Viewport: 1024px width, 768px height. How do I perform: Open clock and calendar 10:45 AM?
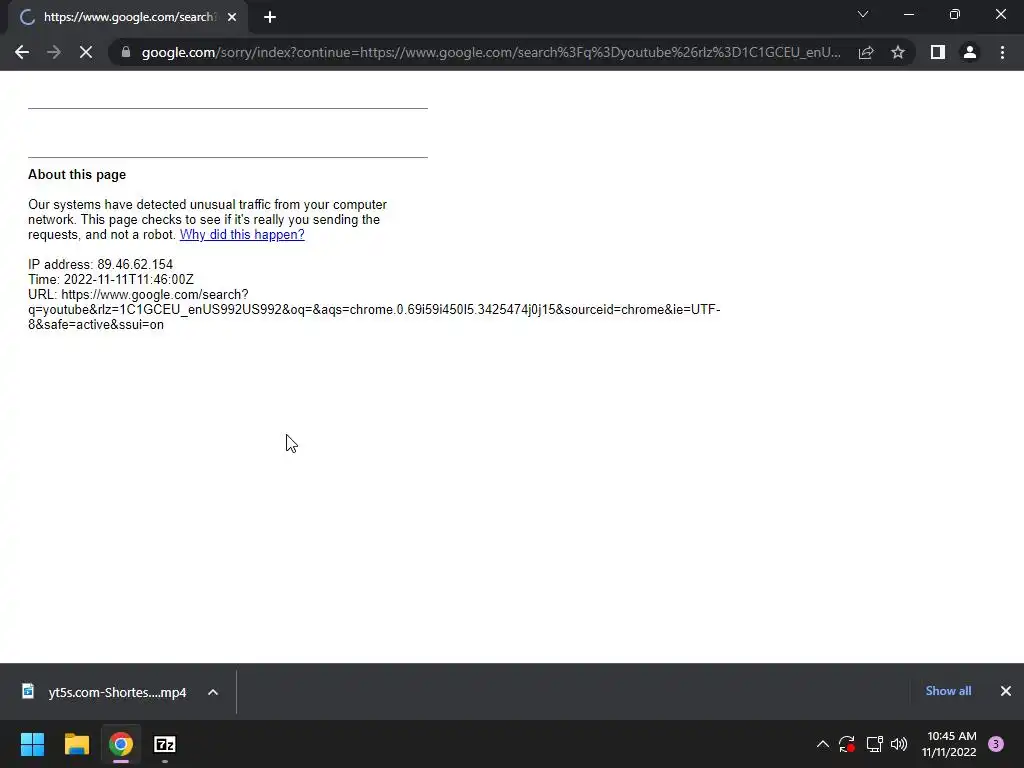(949, 744)
